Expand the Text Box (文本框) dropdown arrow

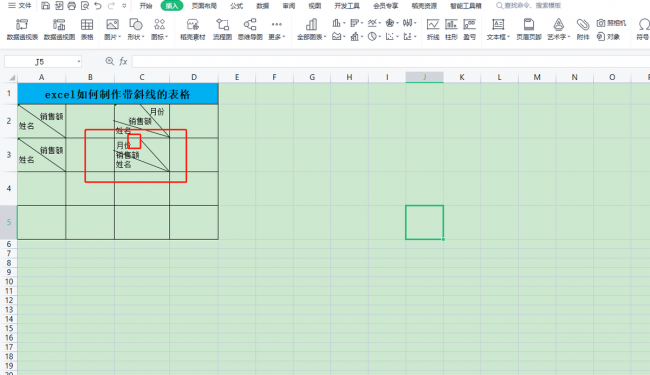pyautogui.click(x=508, y=37)
